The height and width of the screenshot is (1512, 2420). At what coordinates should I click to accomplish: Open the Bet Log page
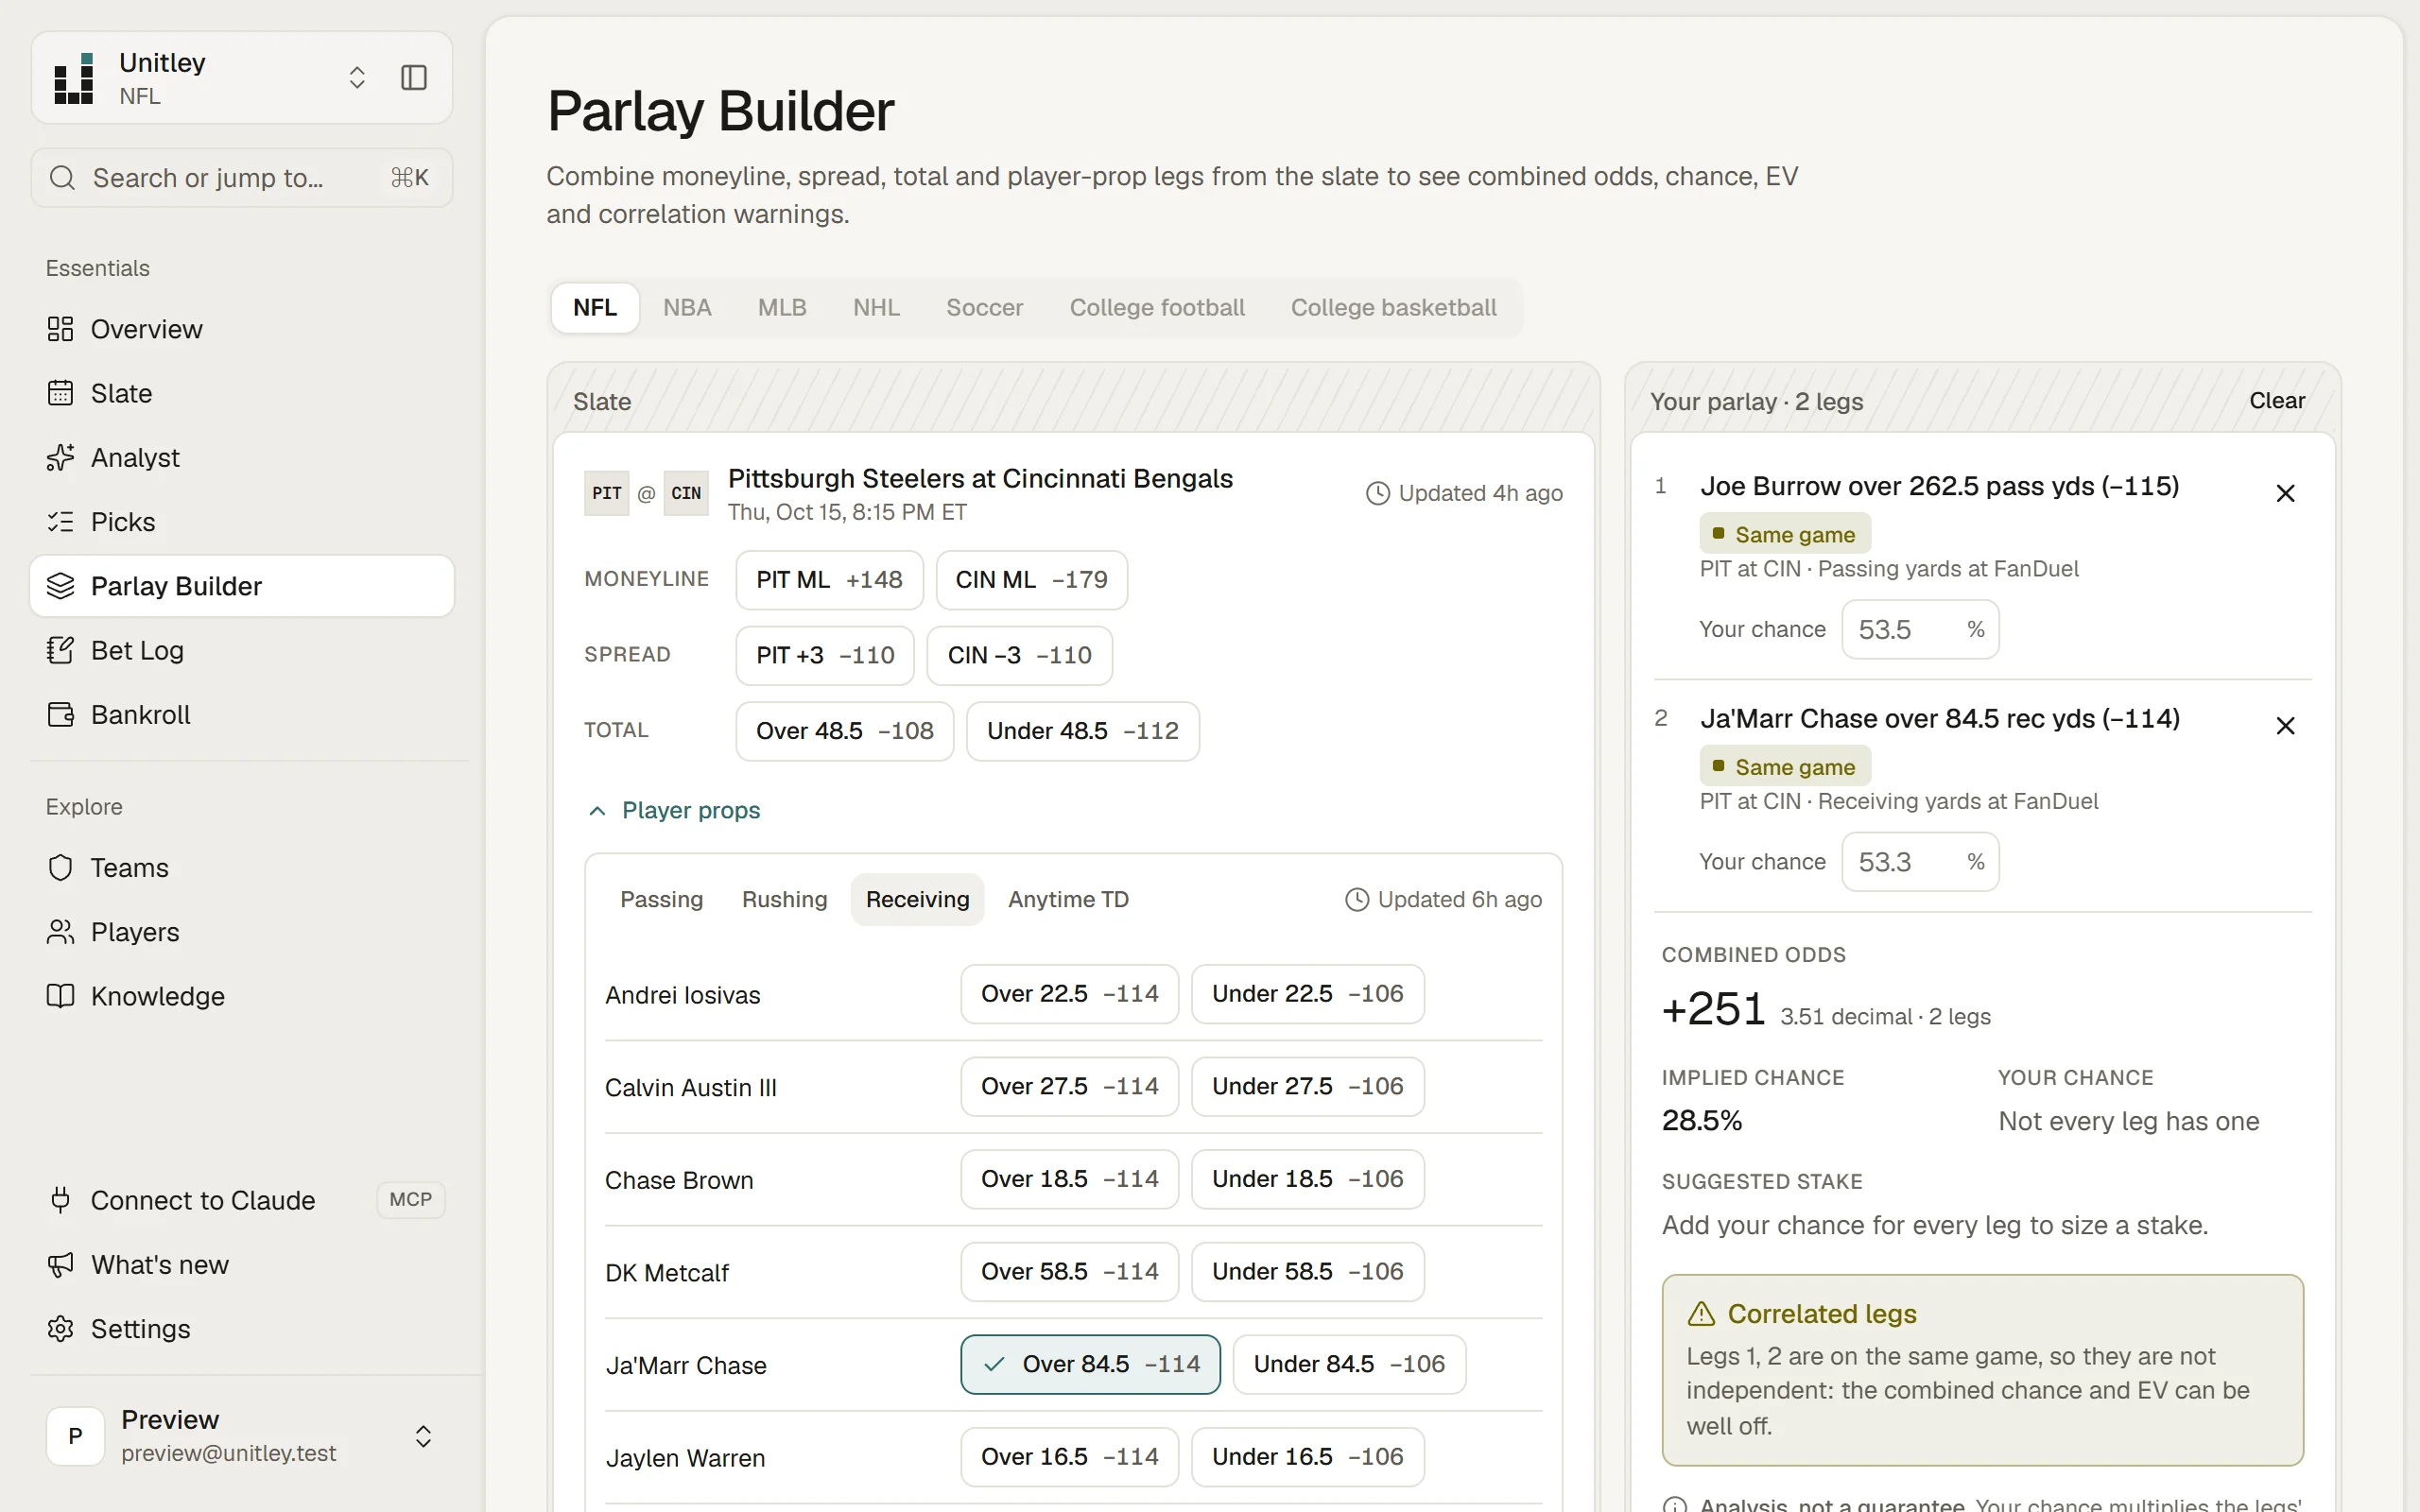click(242, 650)
